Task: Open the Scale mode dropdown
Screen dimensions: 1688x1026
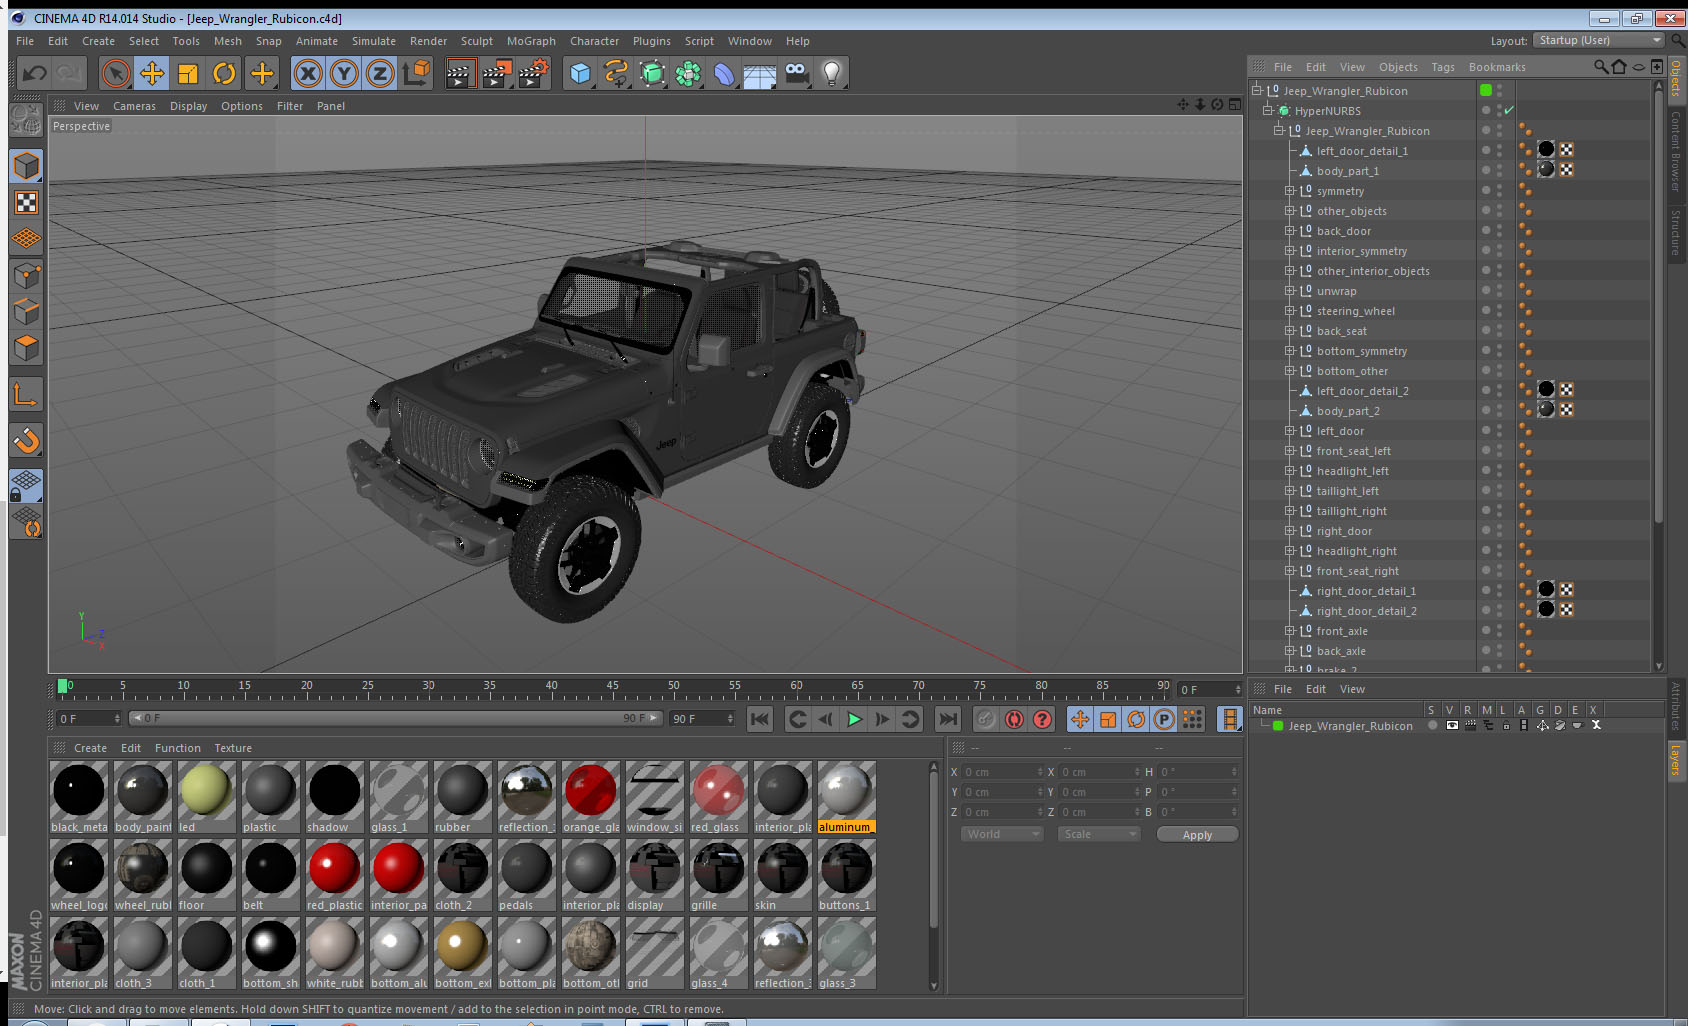Action: 1099,834
